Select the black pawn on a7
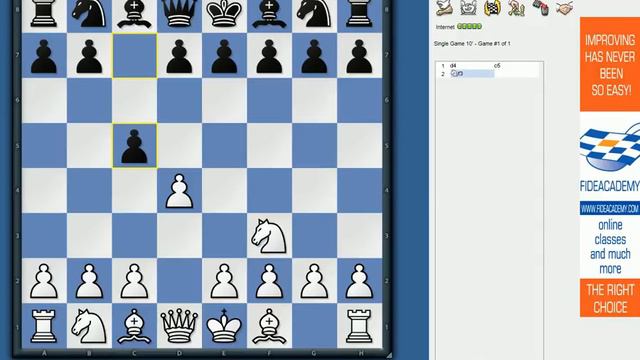The image size is (640, 360). [x=44, y=56]
